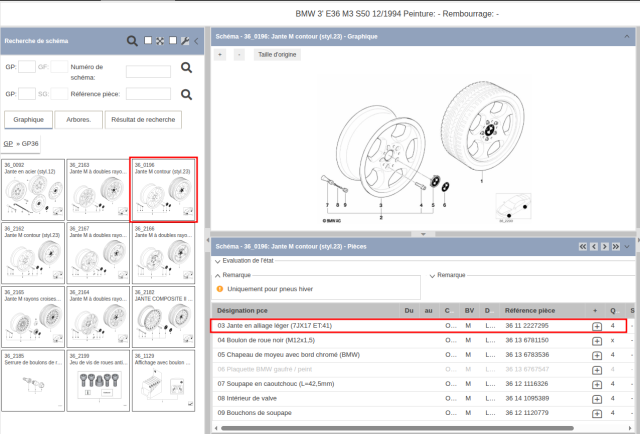
Task: Switch to the Graphique tab
Action: [x=29, y=120]
